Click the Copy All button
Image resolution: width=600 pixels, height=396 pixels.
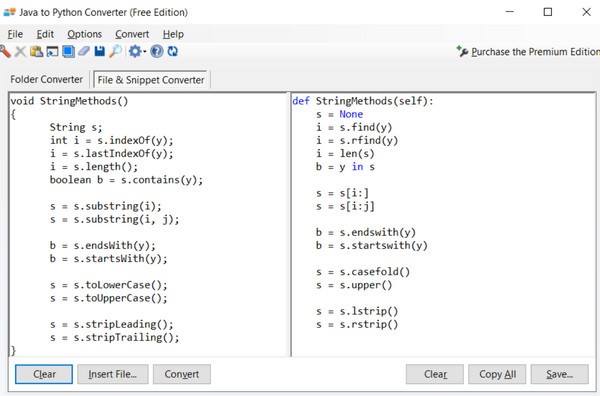(x=497, y=374)
